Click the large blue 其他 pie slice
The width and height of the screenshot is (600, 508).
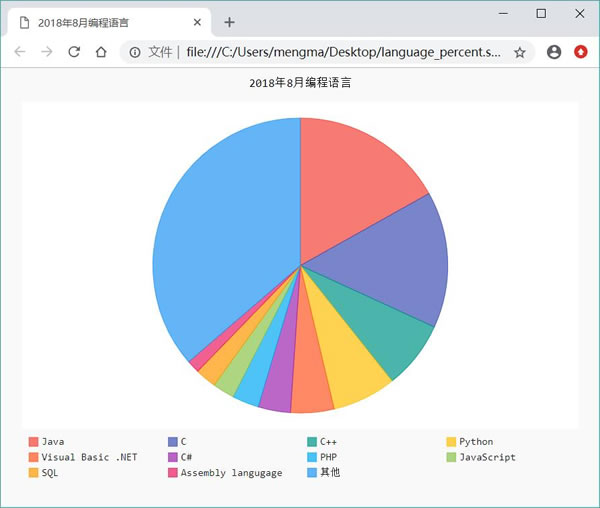pyautogui.click(x=226, y=237)
